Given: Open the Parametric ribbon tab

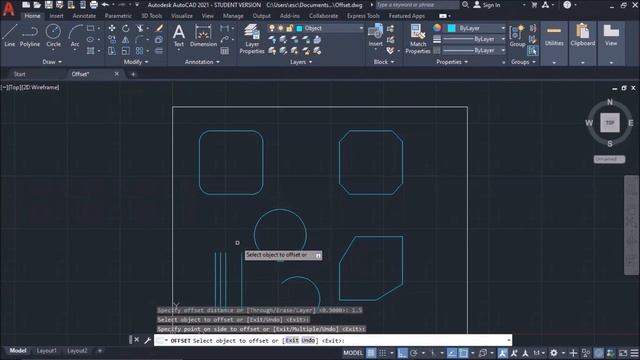Looking at the screenshot, I should (118, 16).
